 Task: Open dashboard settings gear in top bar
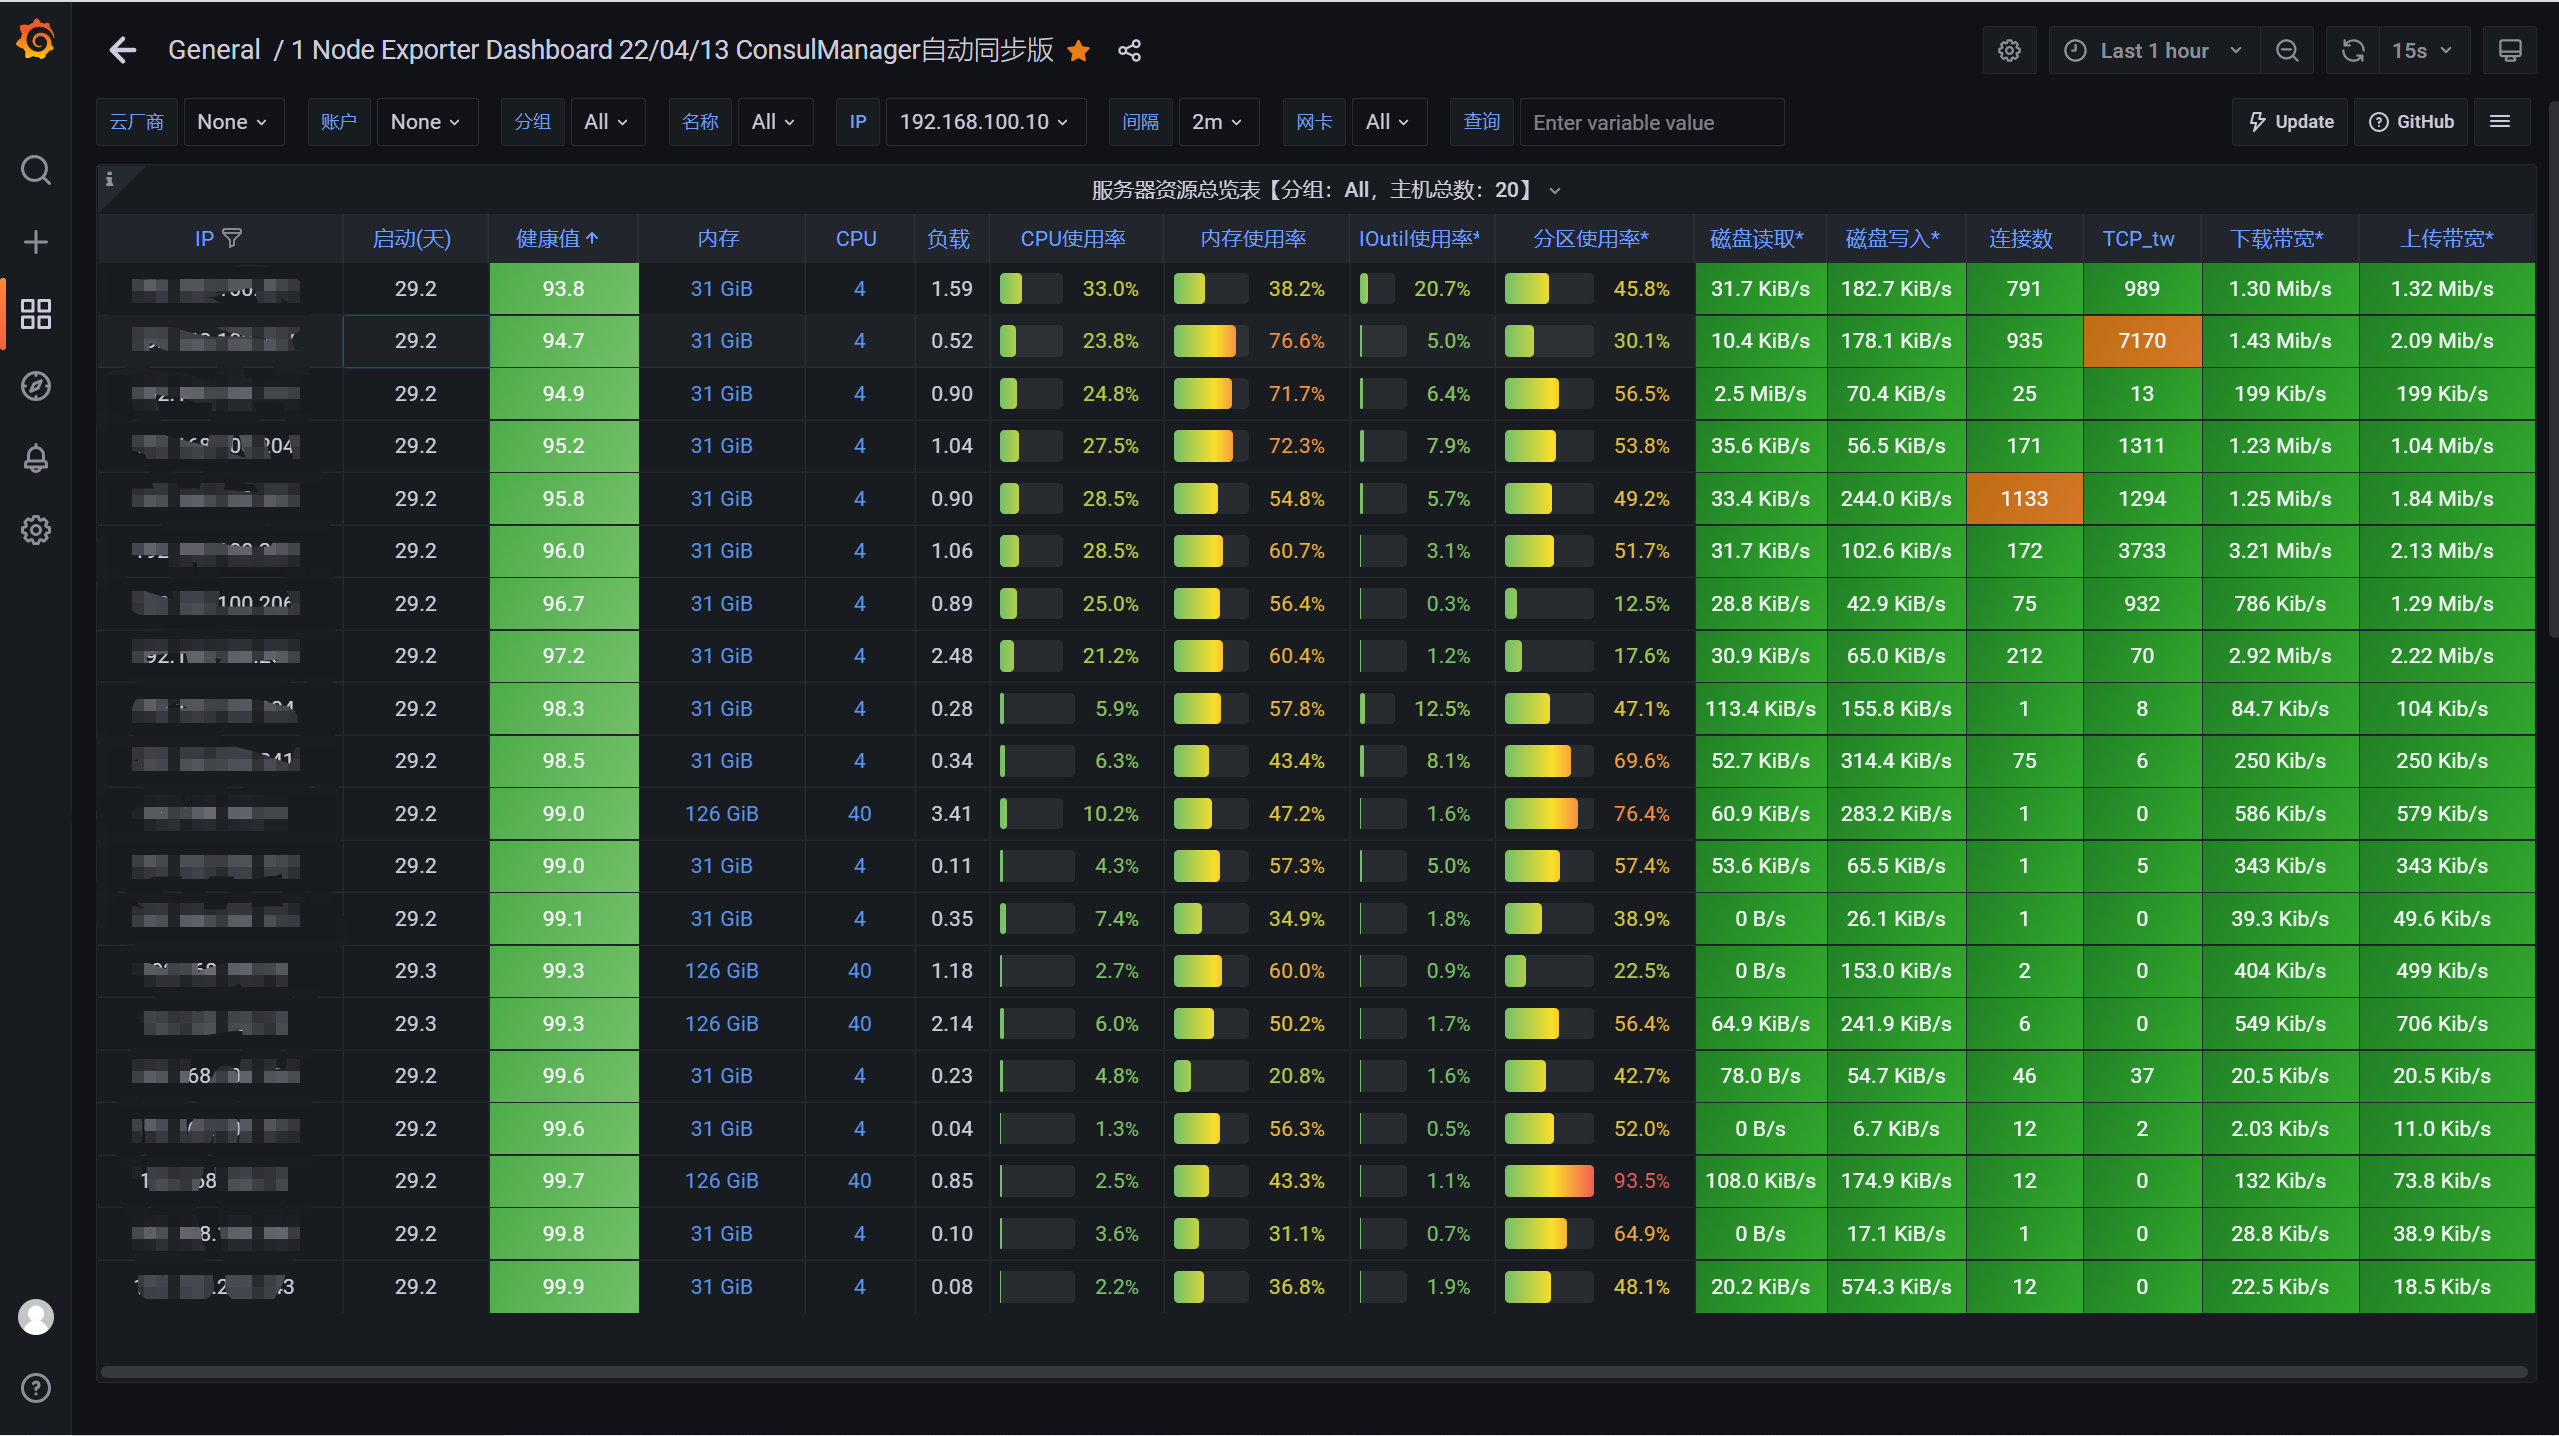click(2009, 51)
